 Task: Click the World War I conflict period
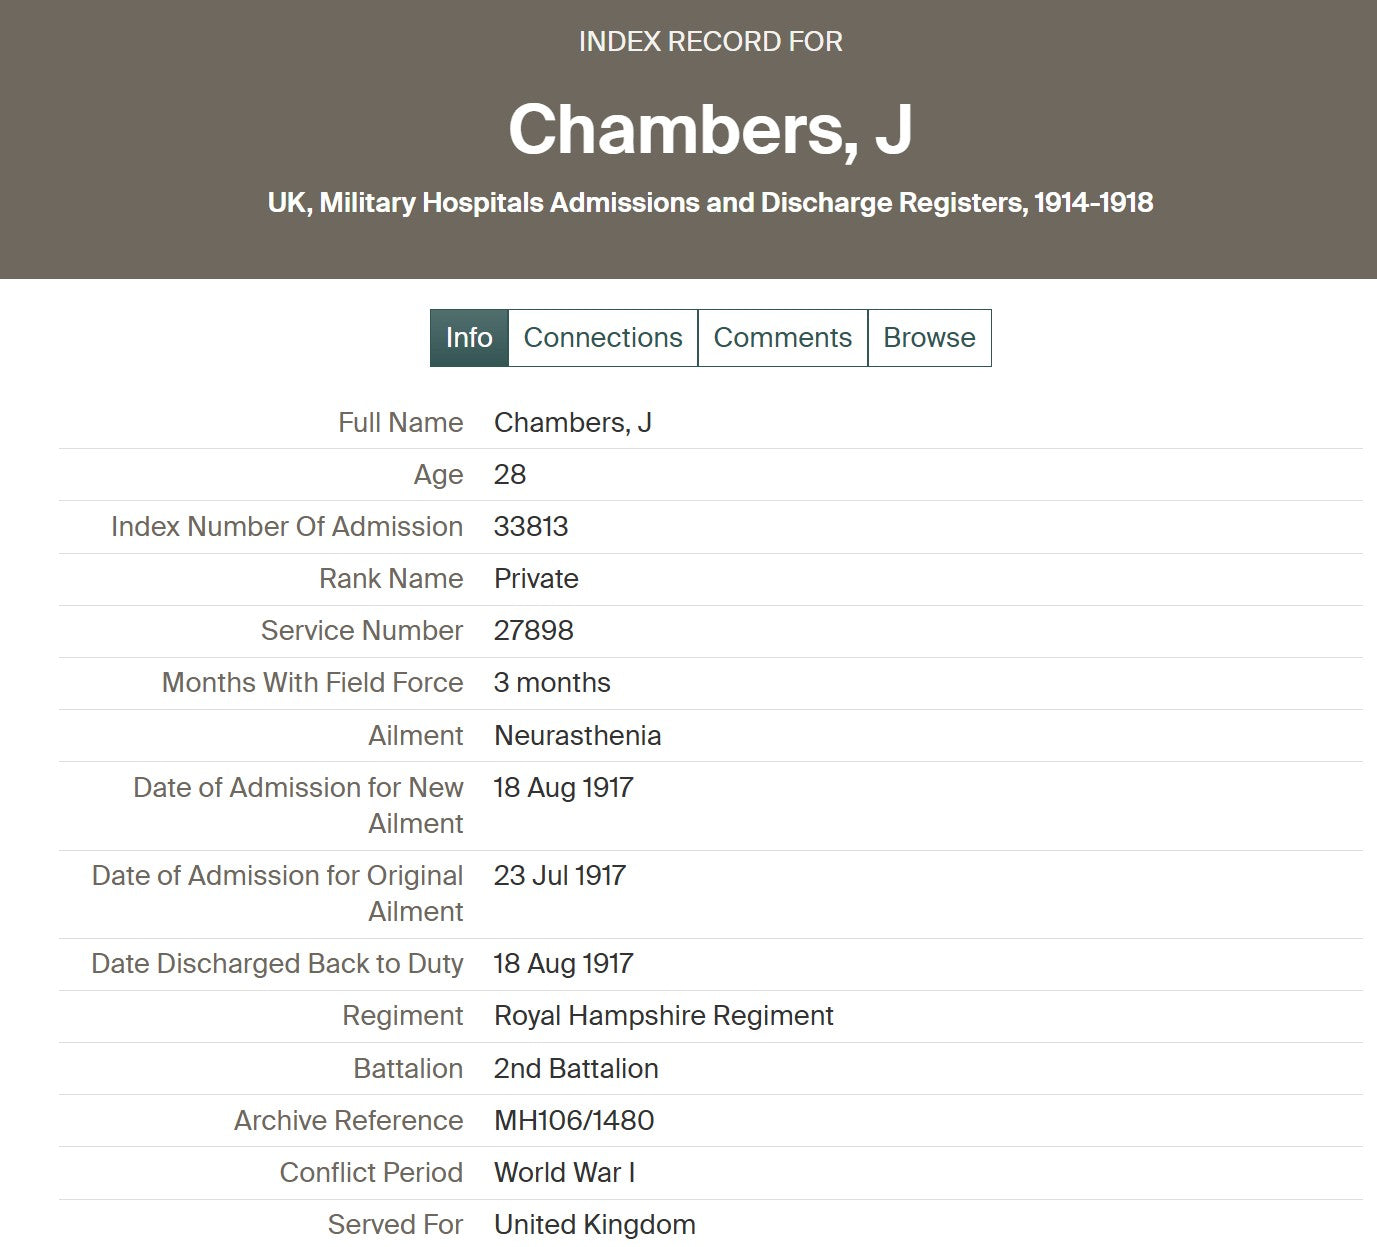coord(564,1173)
